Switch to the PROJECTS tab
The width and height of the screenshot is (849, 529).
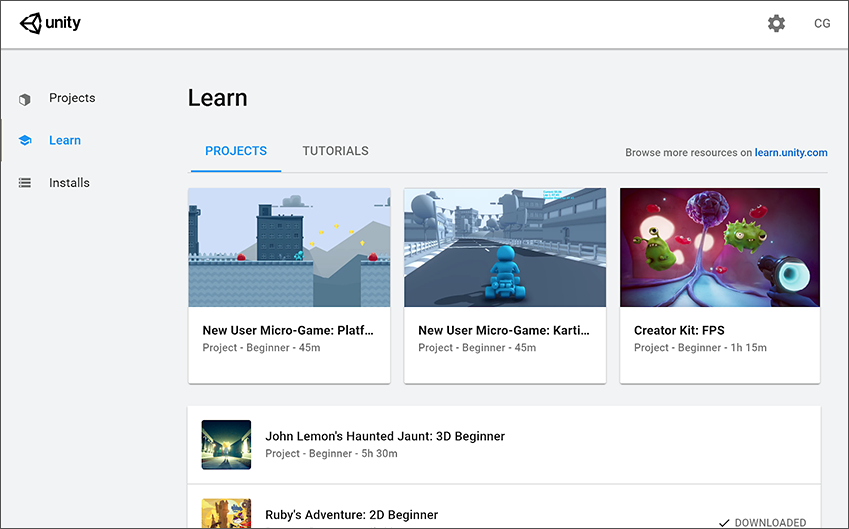[236, 151]
